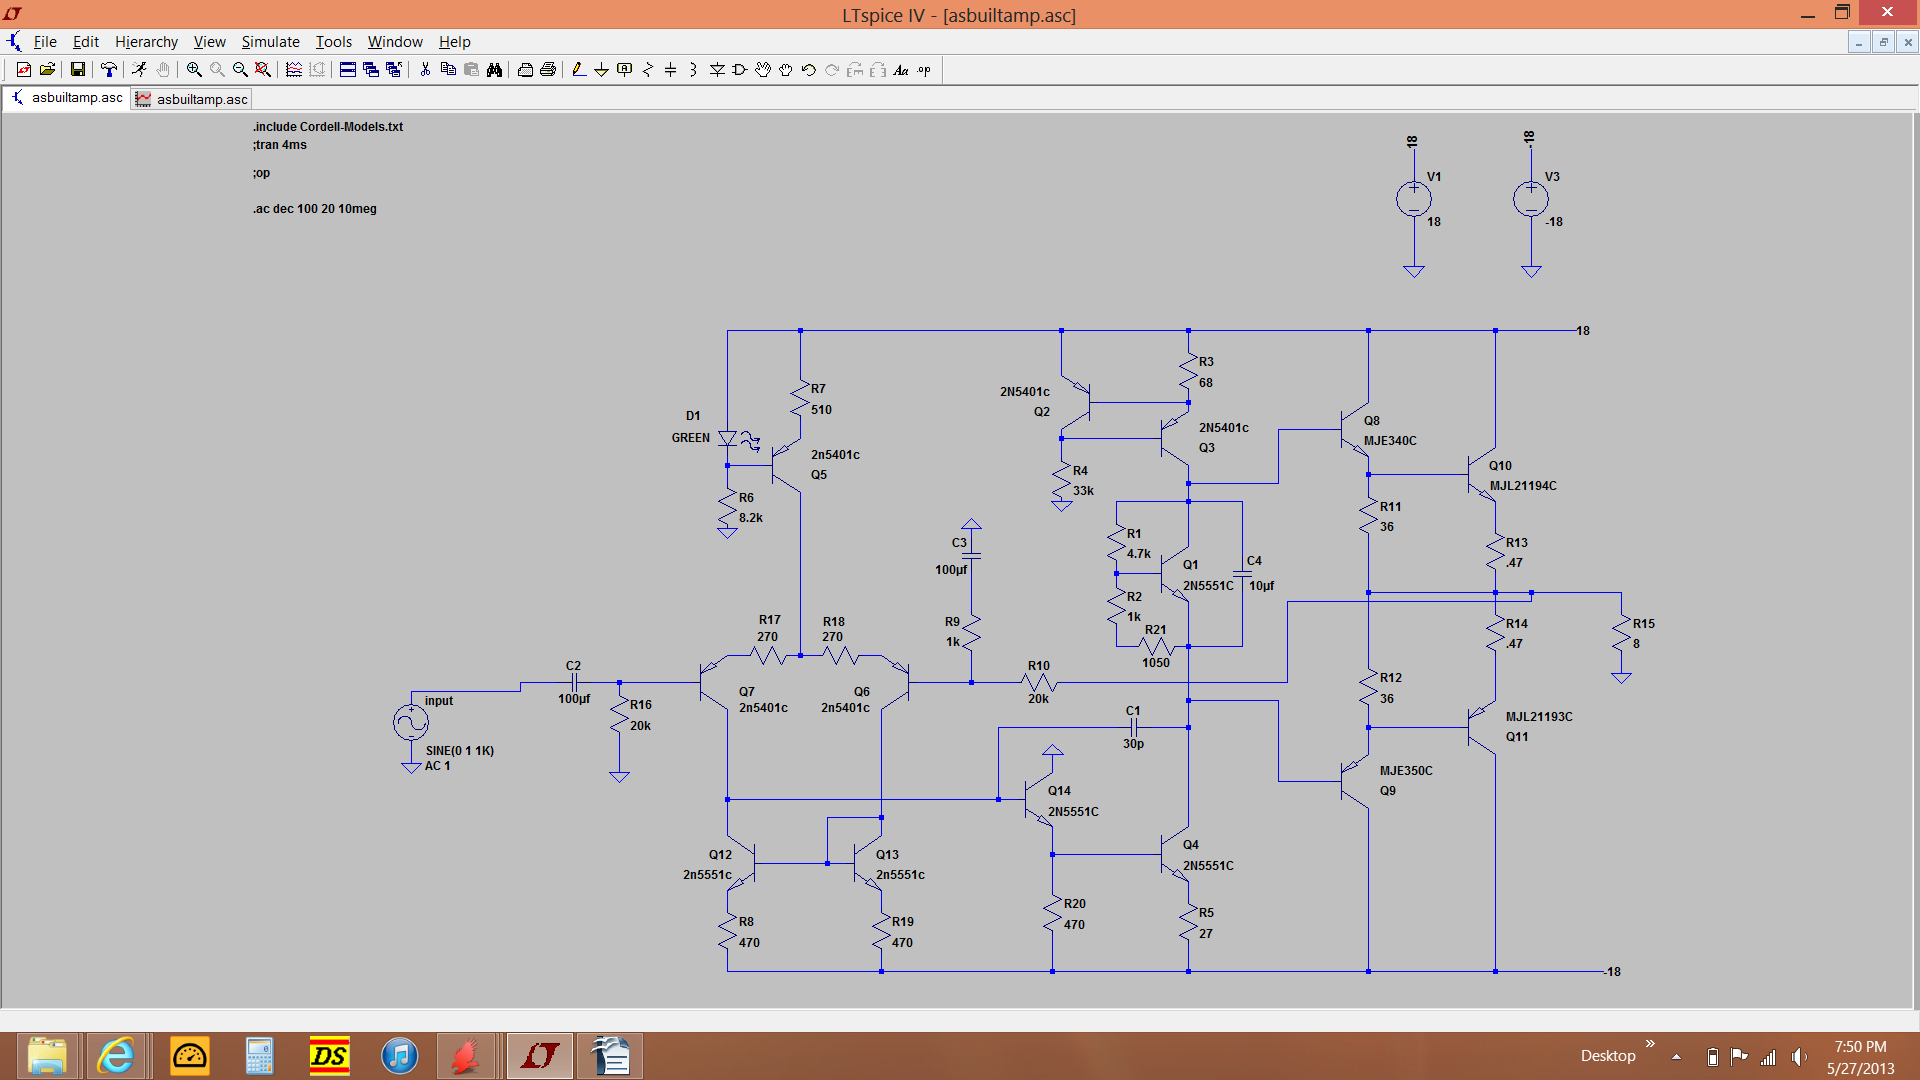This screenshot has width=1920, height=1080.
Task: Place a Capacitor from toolbar
Action: (671, 69)
